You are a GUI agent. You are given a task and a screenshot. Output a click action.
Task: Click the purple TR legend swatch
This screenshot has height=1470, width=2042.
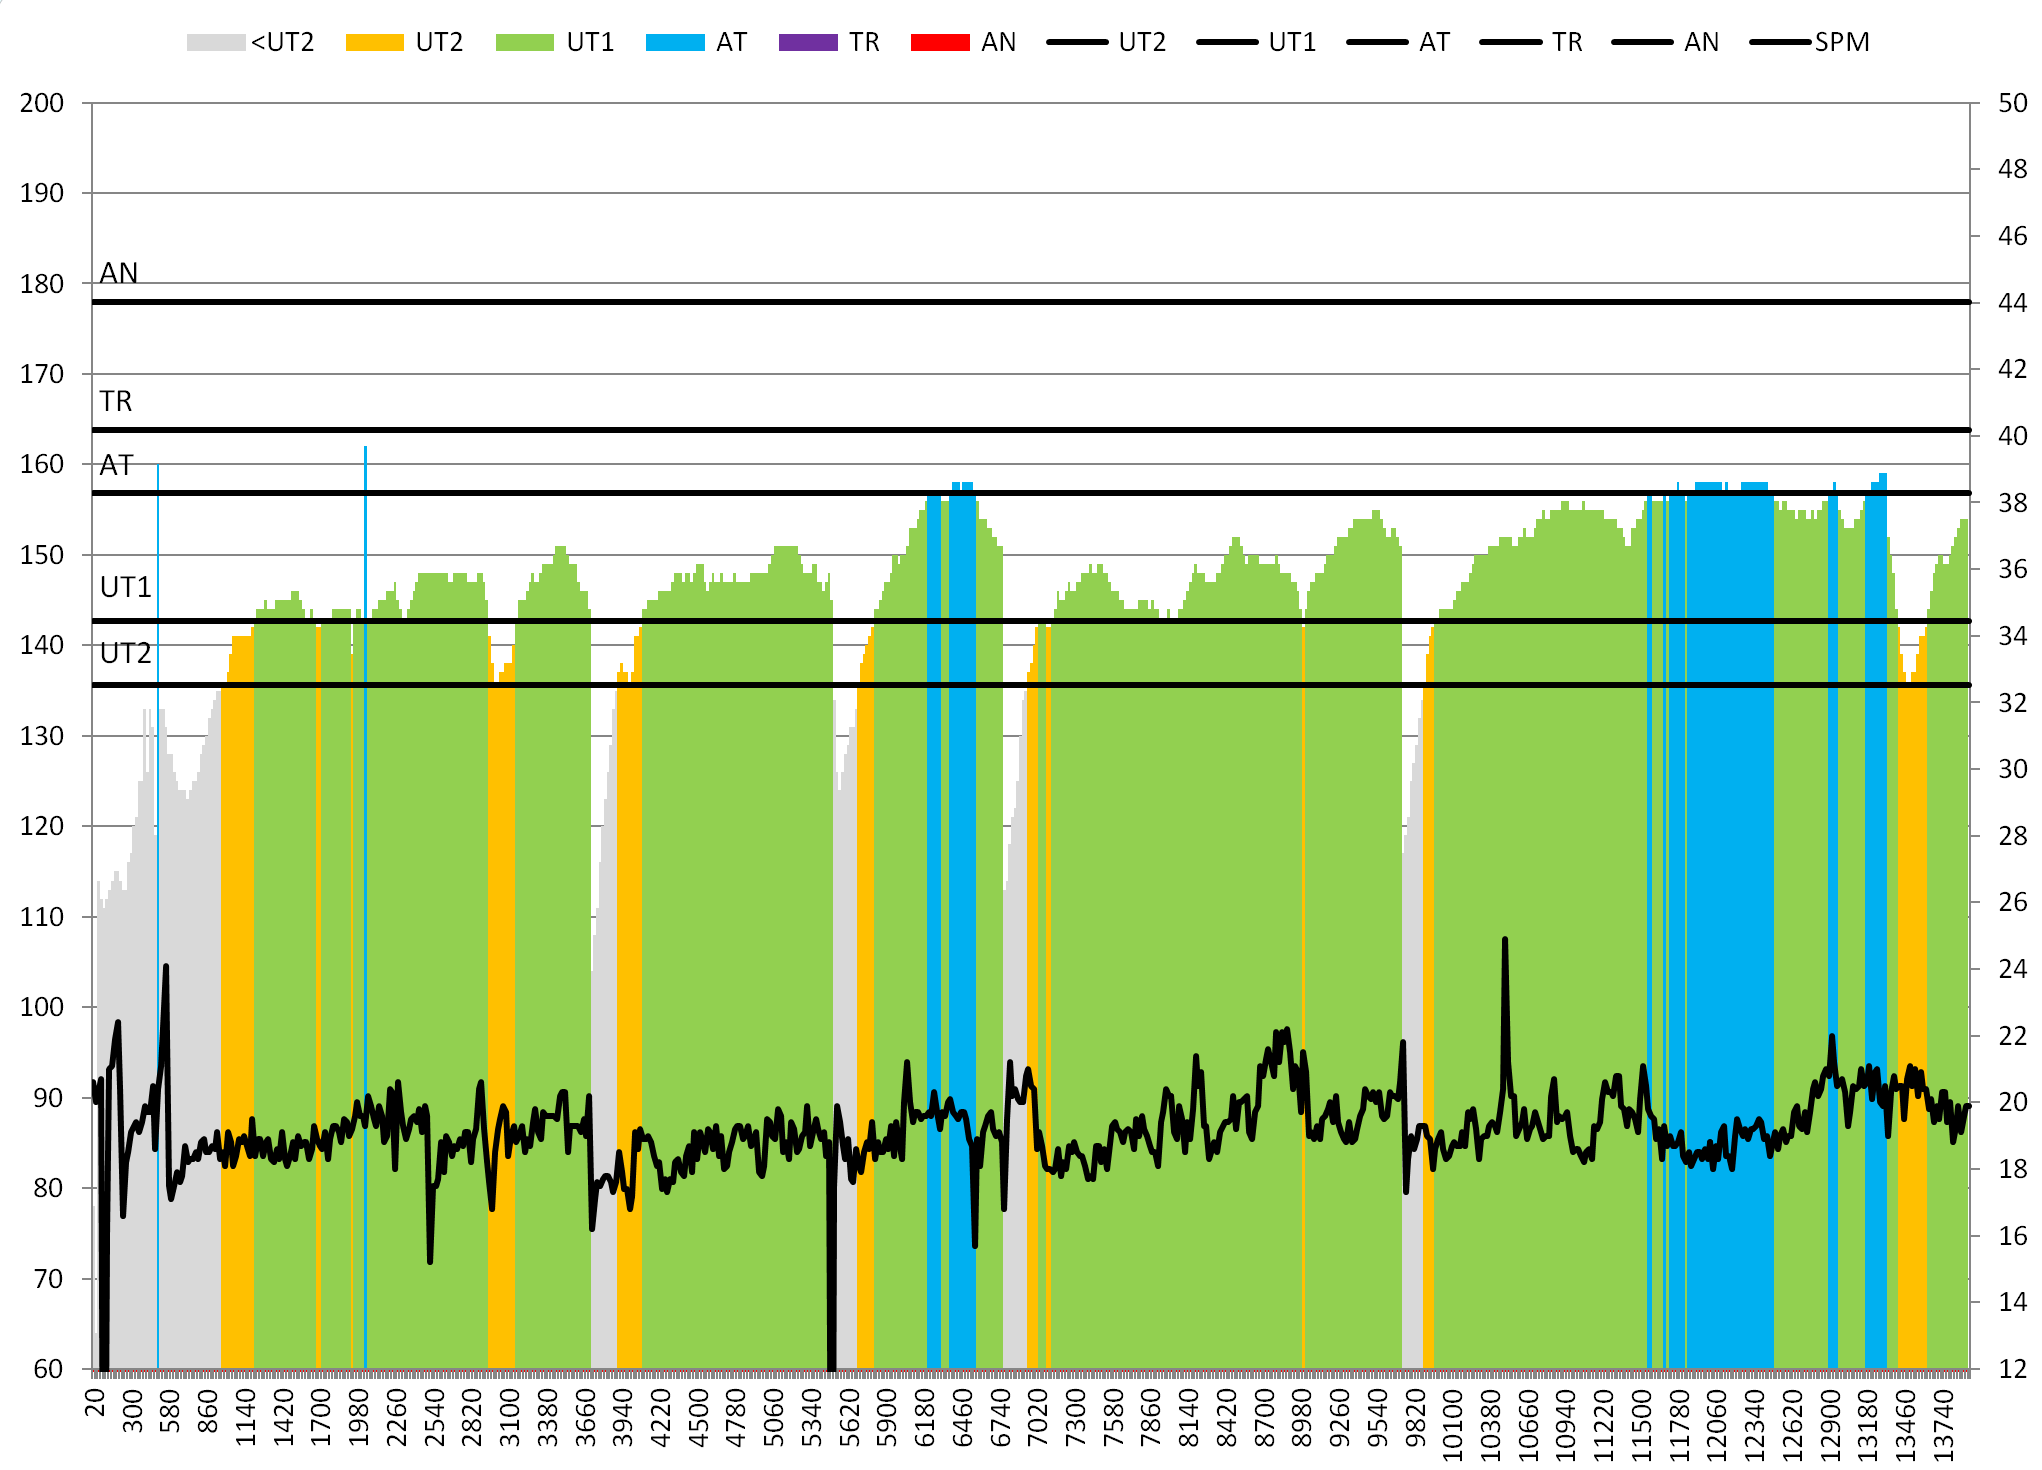pos(808,42)
